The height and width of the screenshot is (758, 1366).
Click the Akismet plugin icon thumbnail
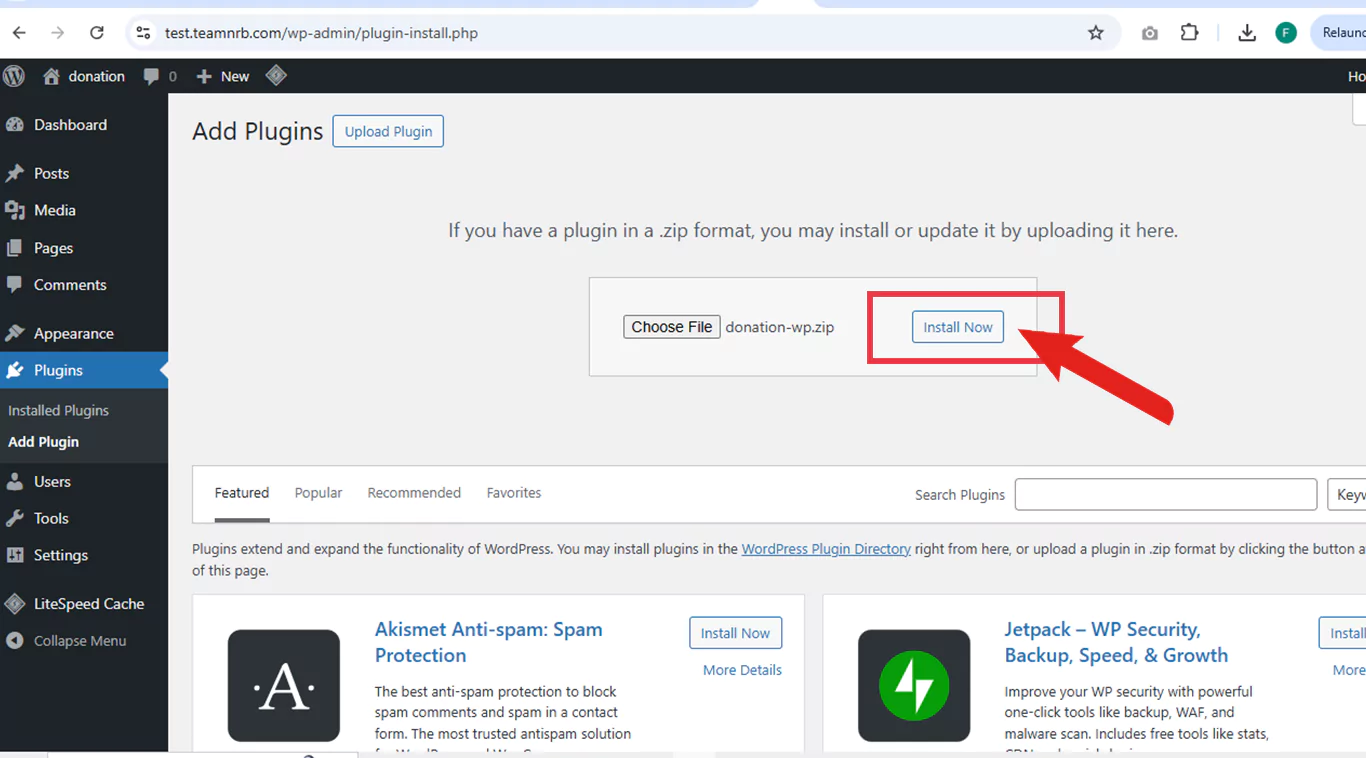(x=284, y=685)
